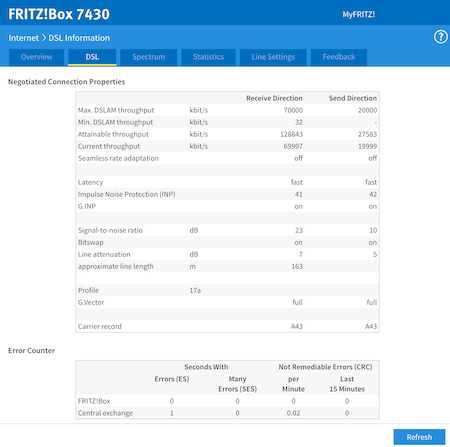Click send value 20000
This screenshot has width=450, height=447.
tap(367, 110)
